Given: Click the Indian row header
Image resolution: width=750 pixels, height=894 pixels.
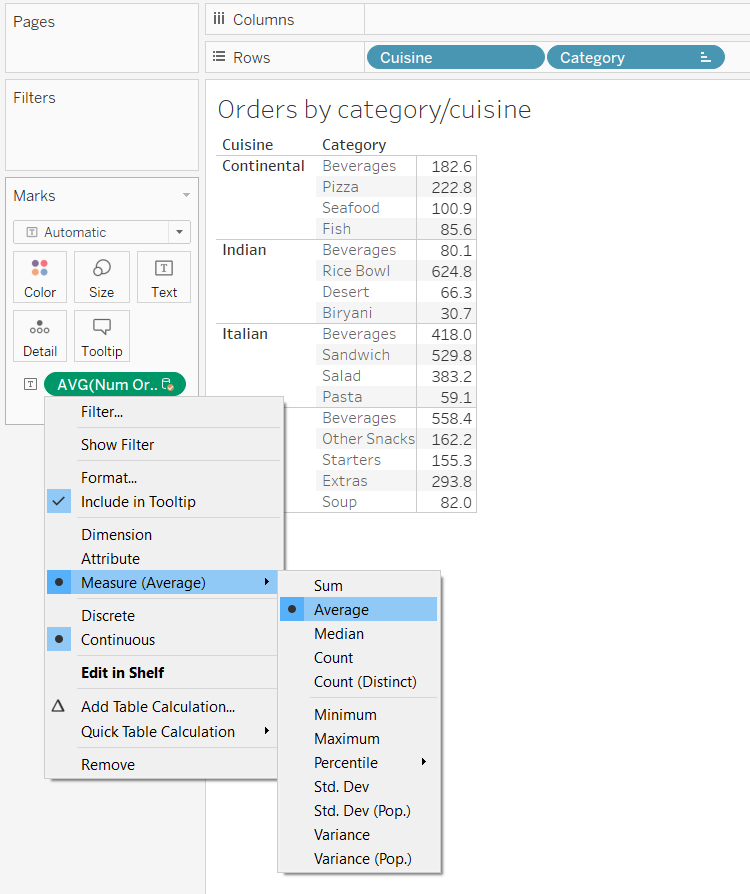Looking at the screenshot, I should [x=244, y=250].
